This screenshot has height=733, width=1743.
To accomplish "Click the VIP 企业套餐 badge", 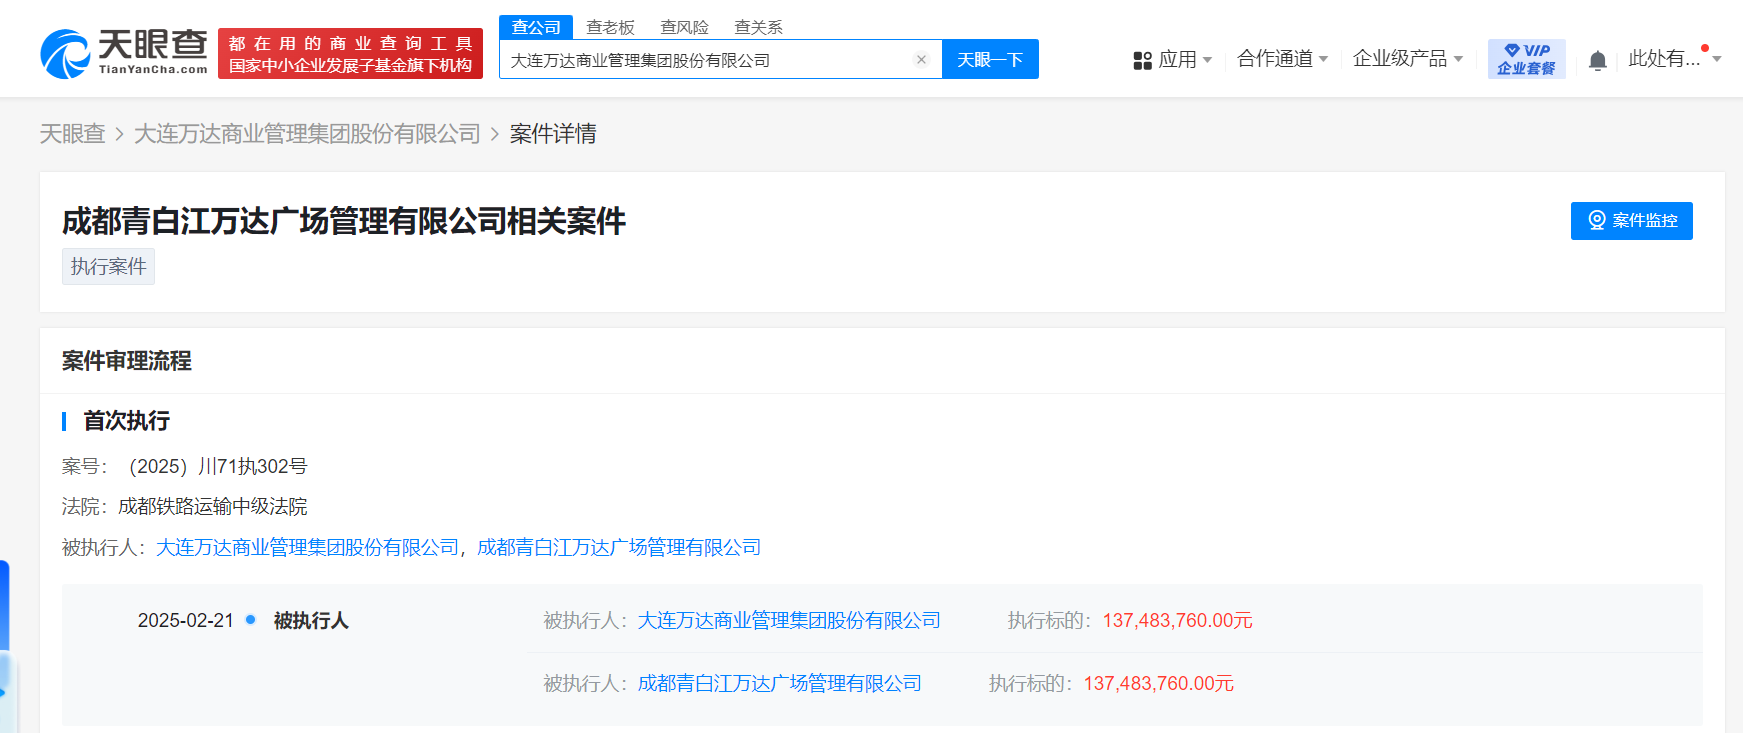I will click(x=1526, y=59).
